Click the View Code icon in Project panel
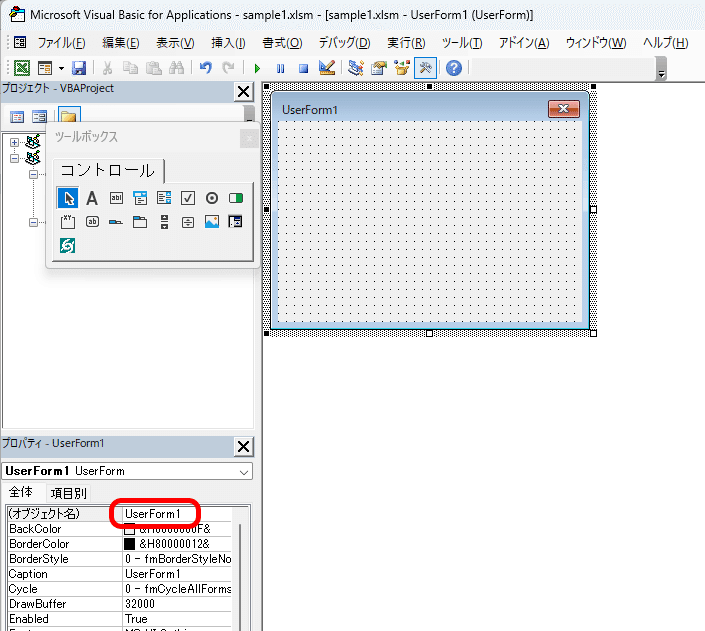This screenshot has height=631, width=705. (x=17, y=117)
